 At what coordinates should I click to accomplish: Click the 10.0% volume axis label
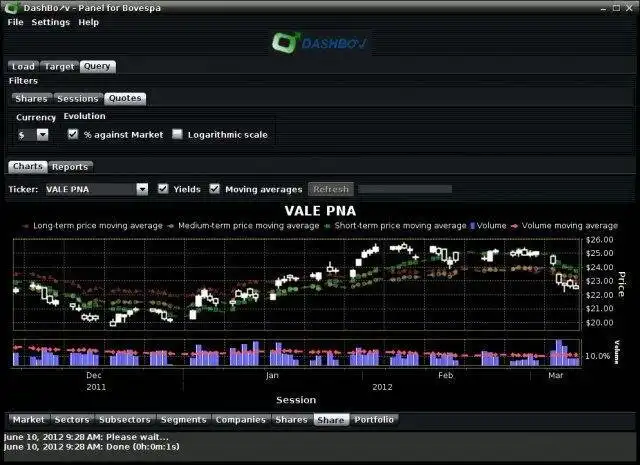pyautogui.click(x=597, y=356)
